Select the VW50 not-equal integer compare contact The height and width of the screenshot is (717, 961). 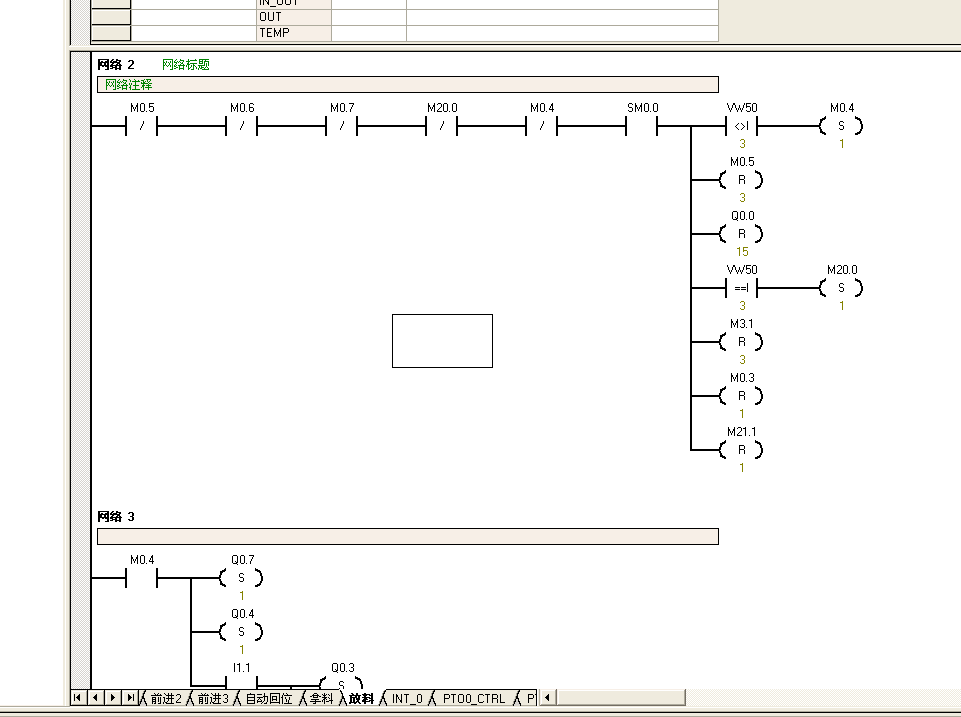click(742, 126)
